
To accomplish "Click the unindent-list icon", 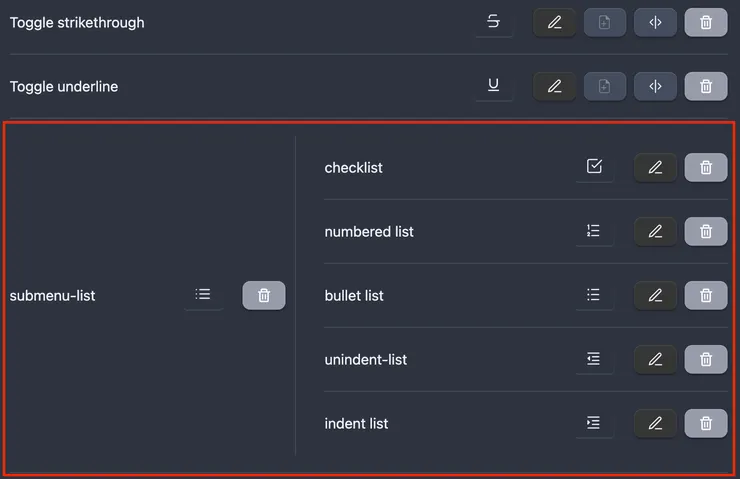I will click(x=594, y=359).
